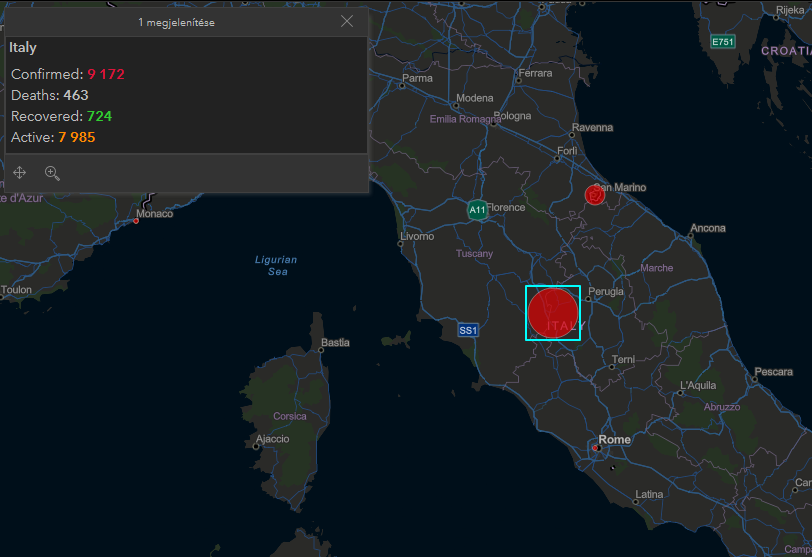Click the Ajaccio label on Corsica
812x557 pixels.
coord(272,439)
